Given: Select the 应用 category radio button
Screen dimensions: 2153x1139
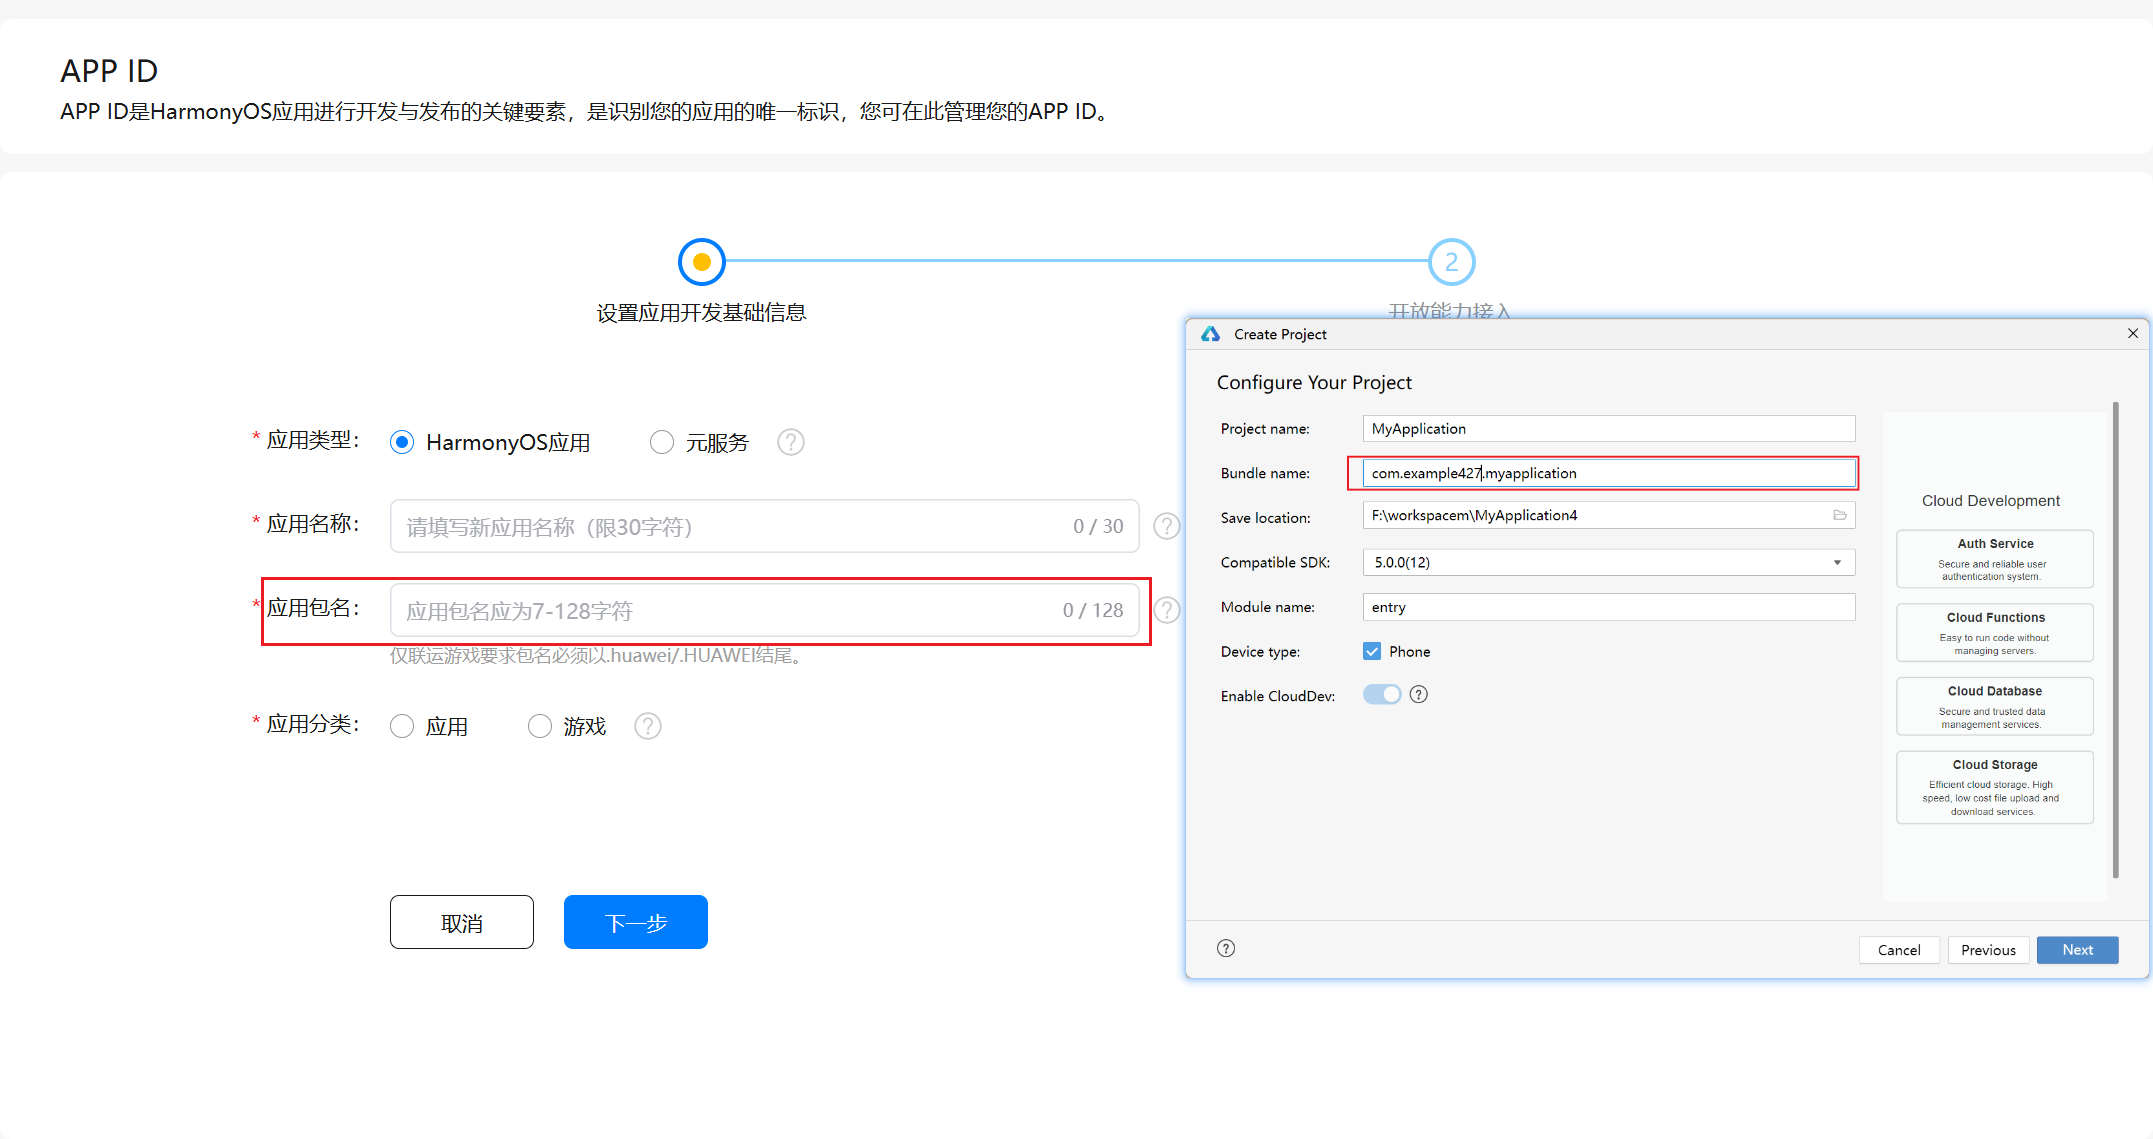Looking at the screenshot, I should [402, 726].
